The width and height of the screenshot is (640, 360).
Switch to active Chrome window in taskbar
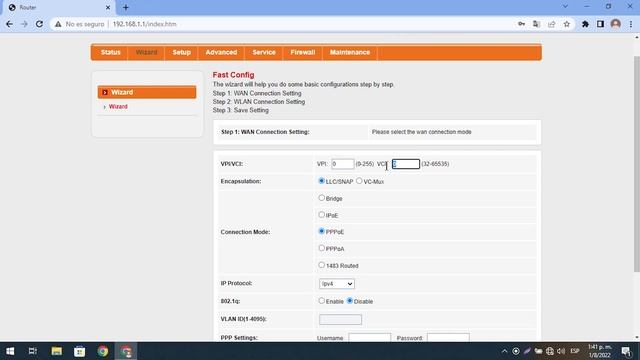pyautogui.click(x=126, y=351)
